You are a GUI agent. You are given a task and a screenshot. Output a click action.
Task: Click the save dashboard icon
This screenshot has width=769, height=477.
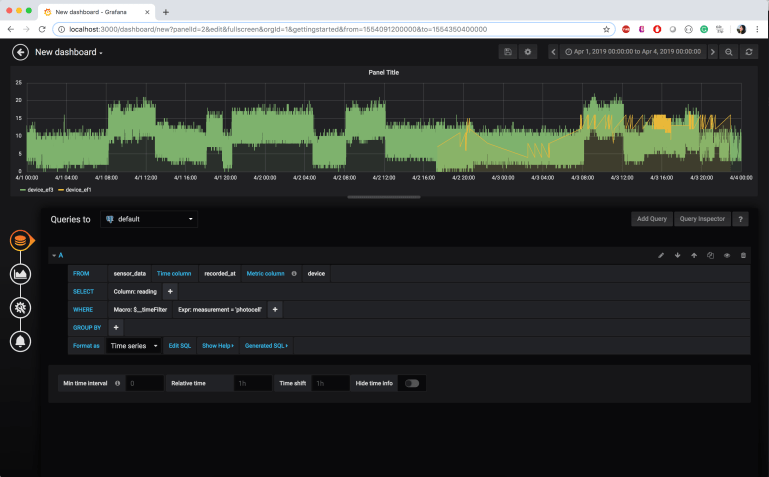coord(508,51)
